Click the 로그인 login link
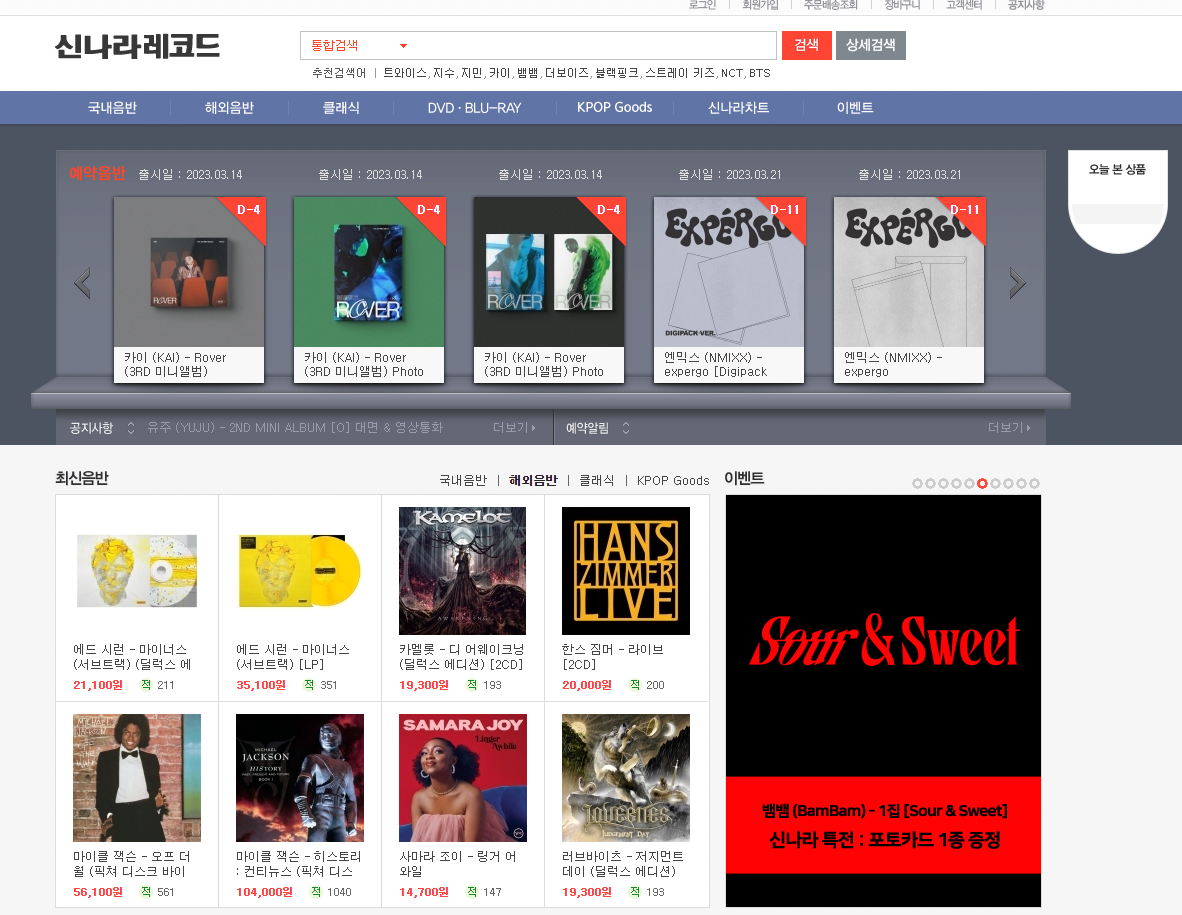The height and width of the screenshot is (915, 1182). click(702, 5)
